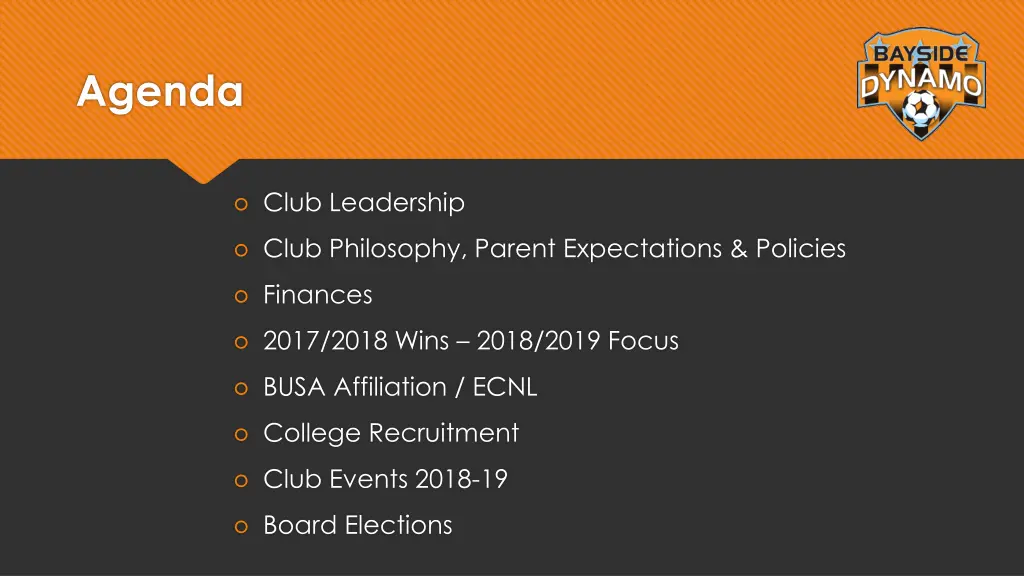Click the Club Leadership bullet circle
1024x576 pixels.
[x=241, y=204]
